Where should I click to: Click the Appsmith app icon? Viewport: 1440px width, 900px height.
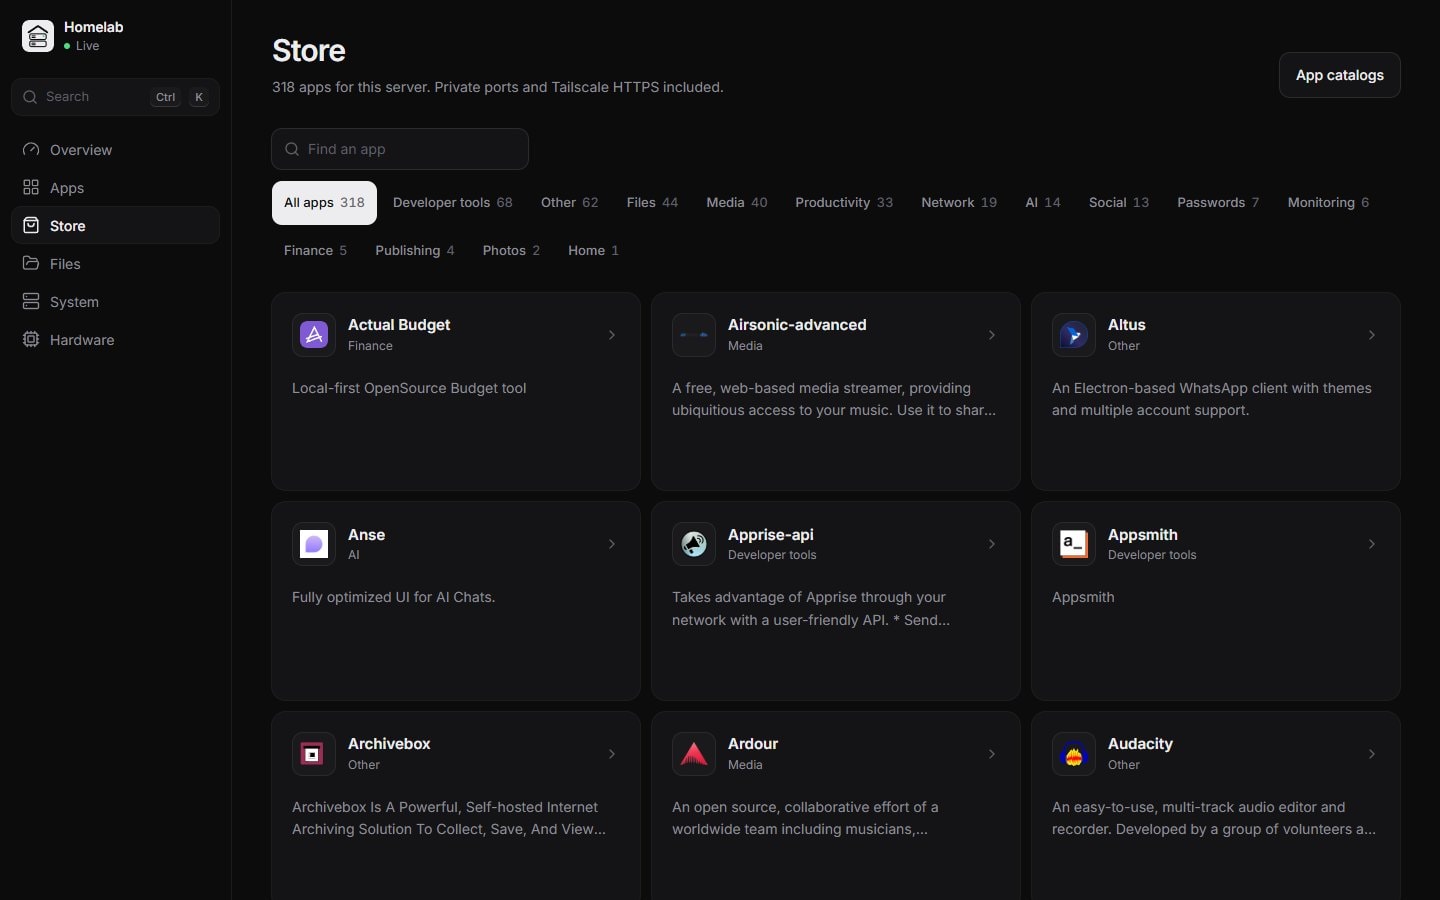click(1074, 544)
